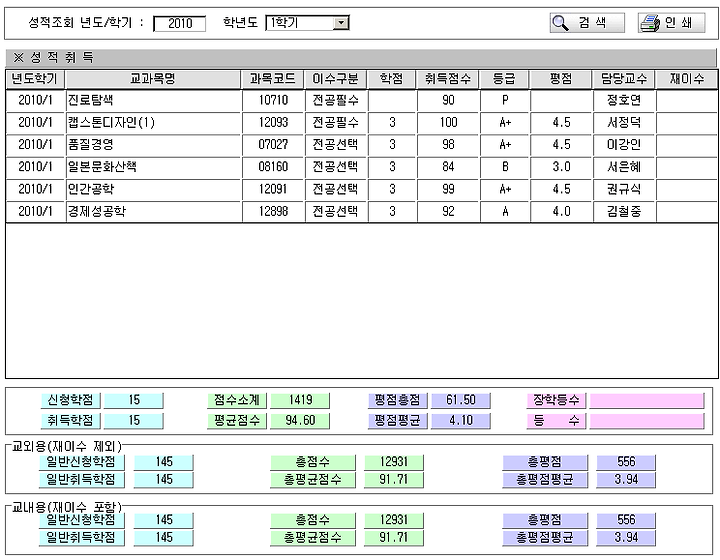Click professor name 김철중
Viewport: 720px width, 560px height.
click(624, 211)
